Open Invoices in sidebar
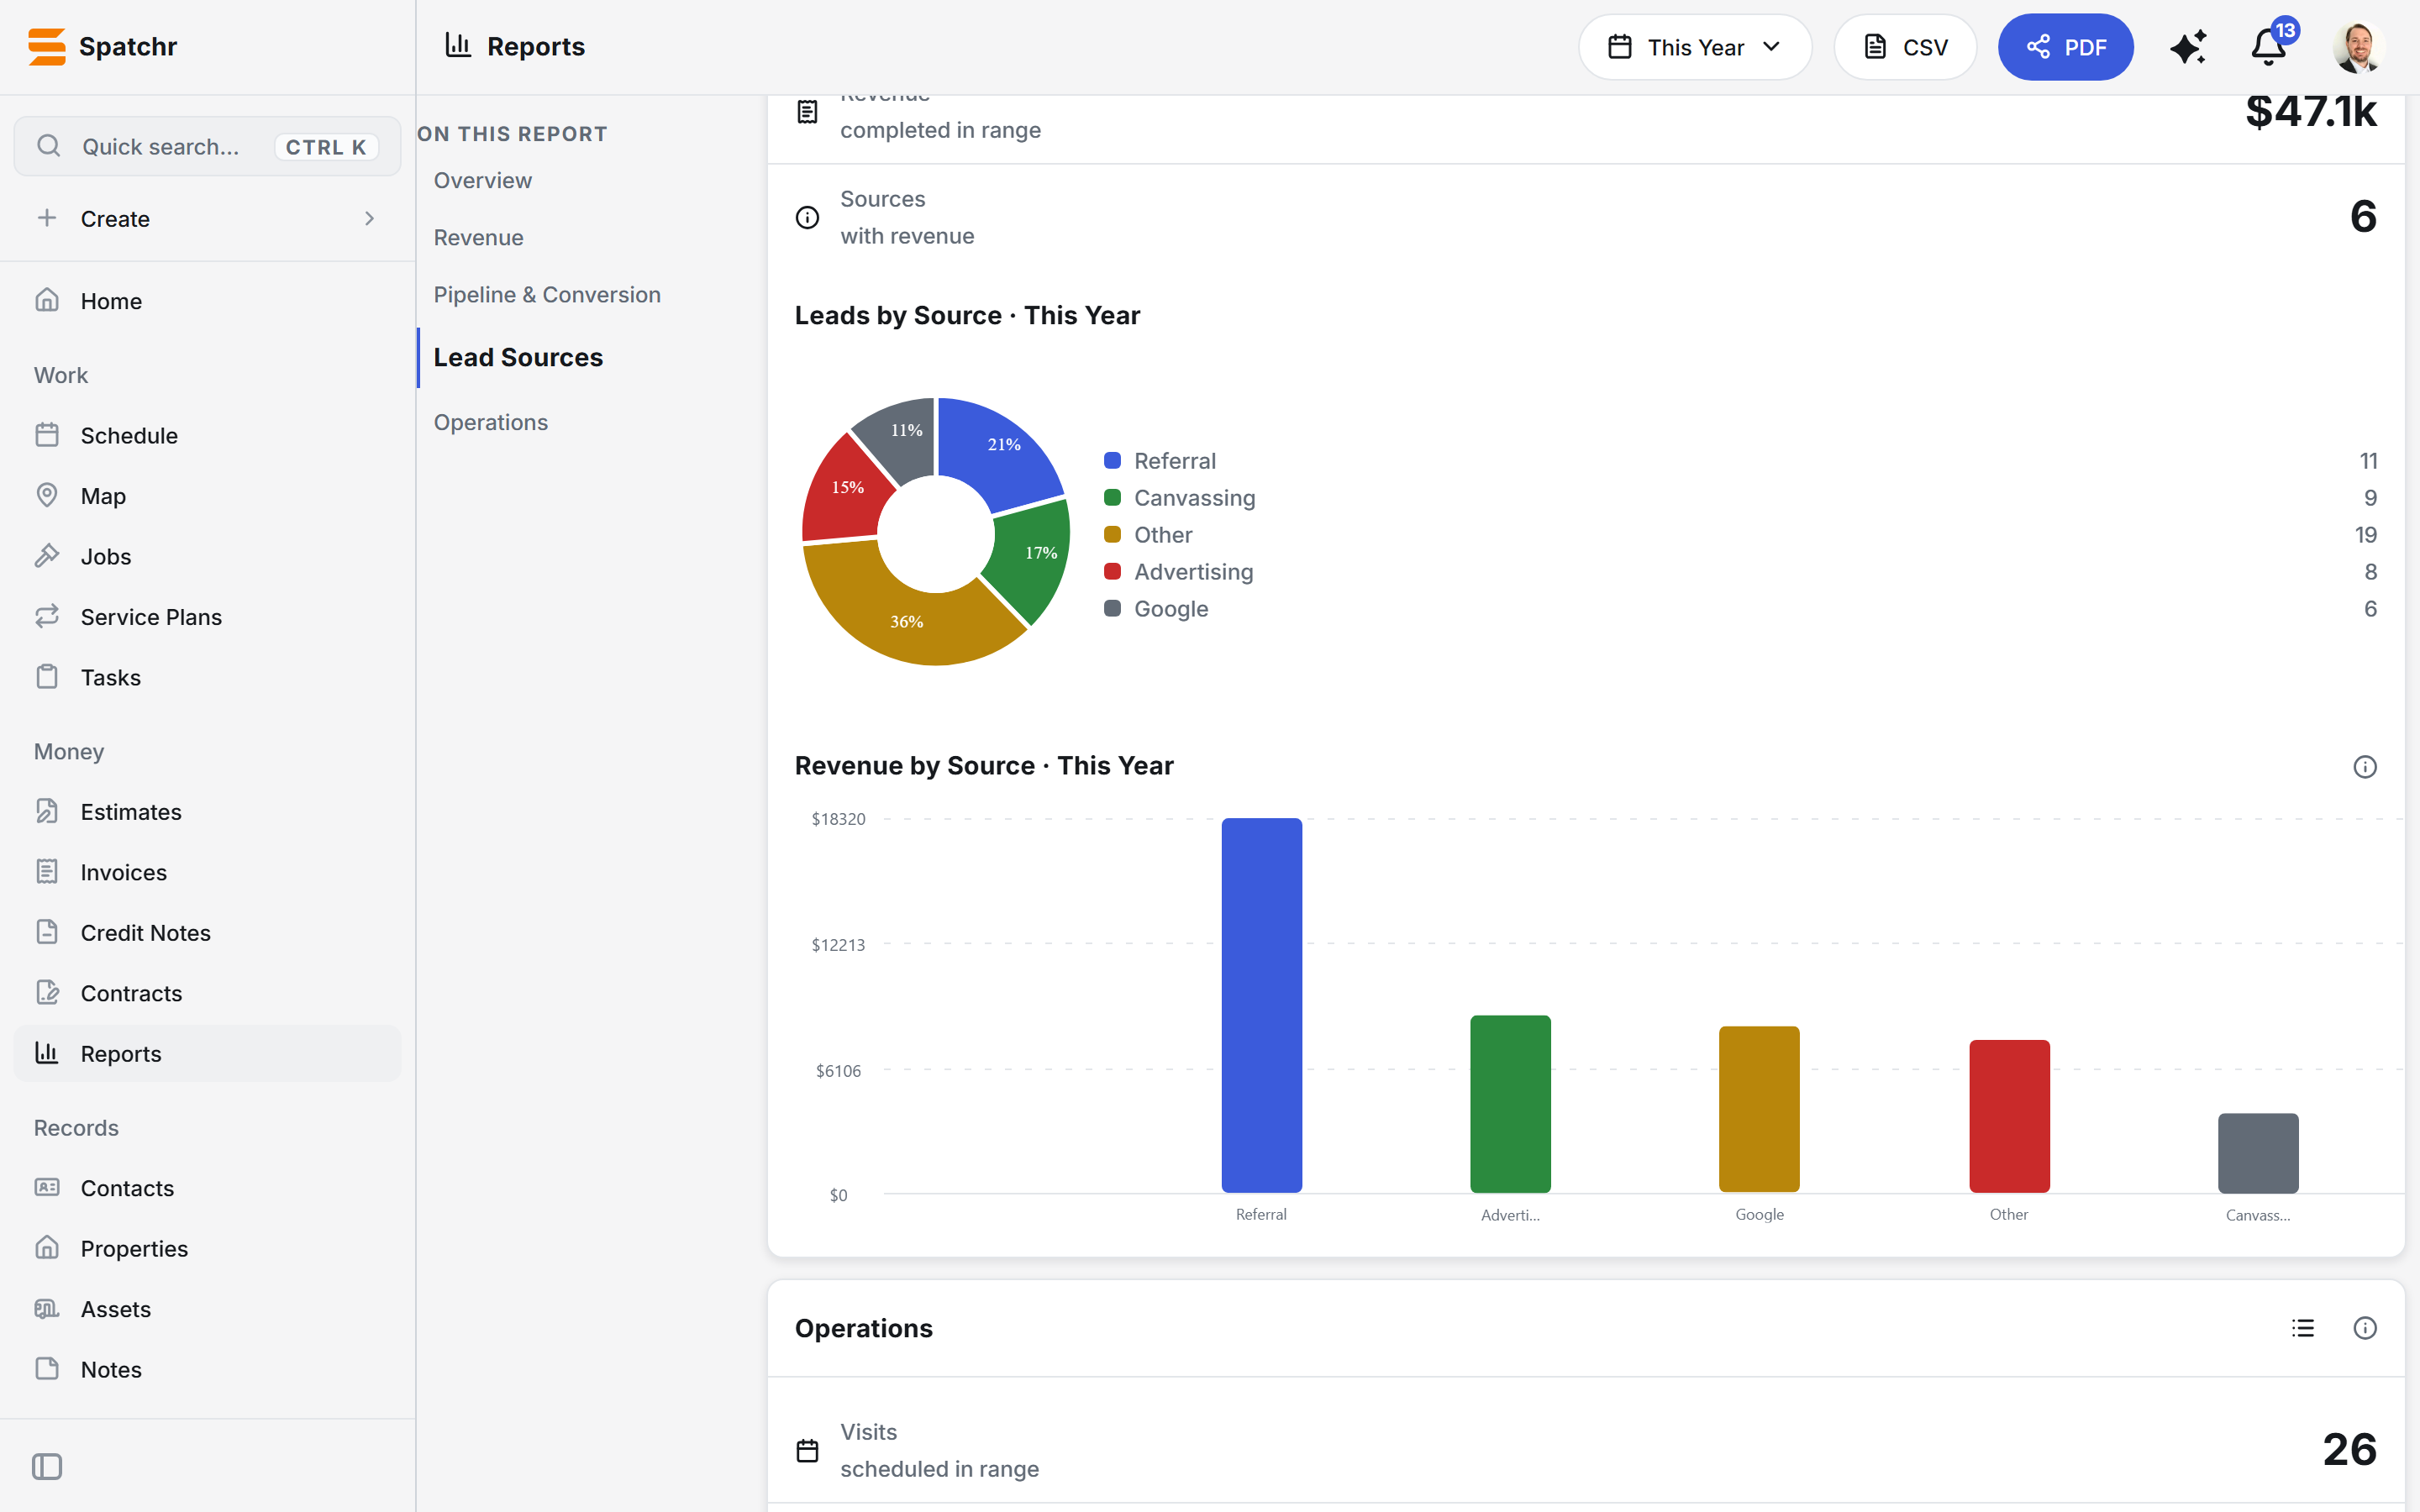 click(207, 872)
